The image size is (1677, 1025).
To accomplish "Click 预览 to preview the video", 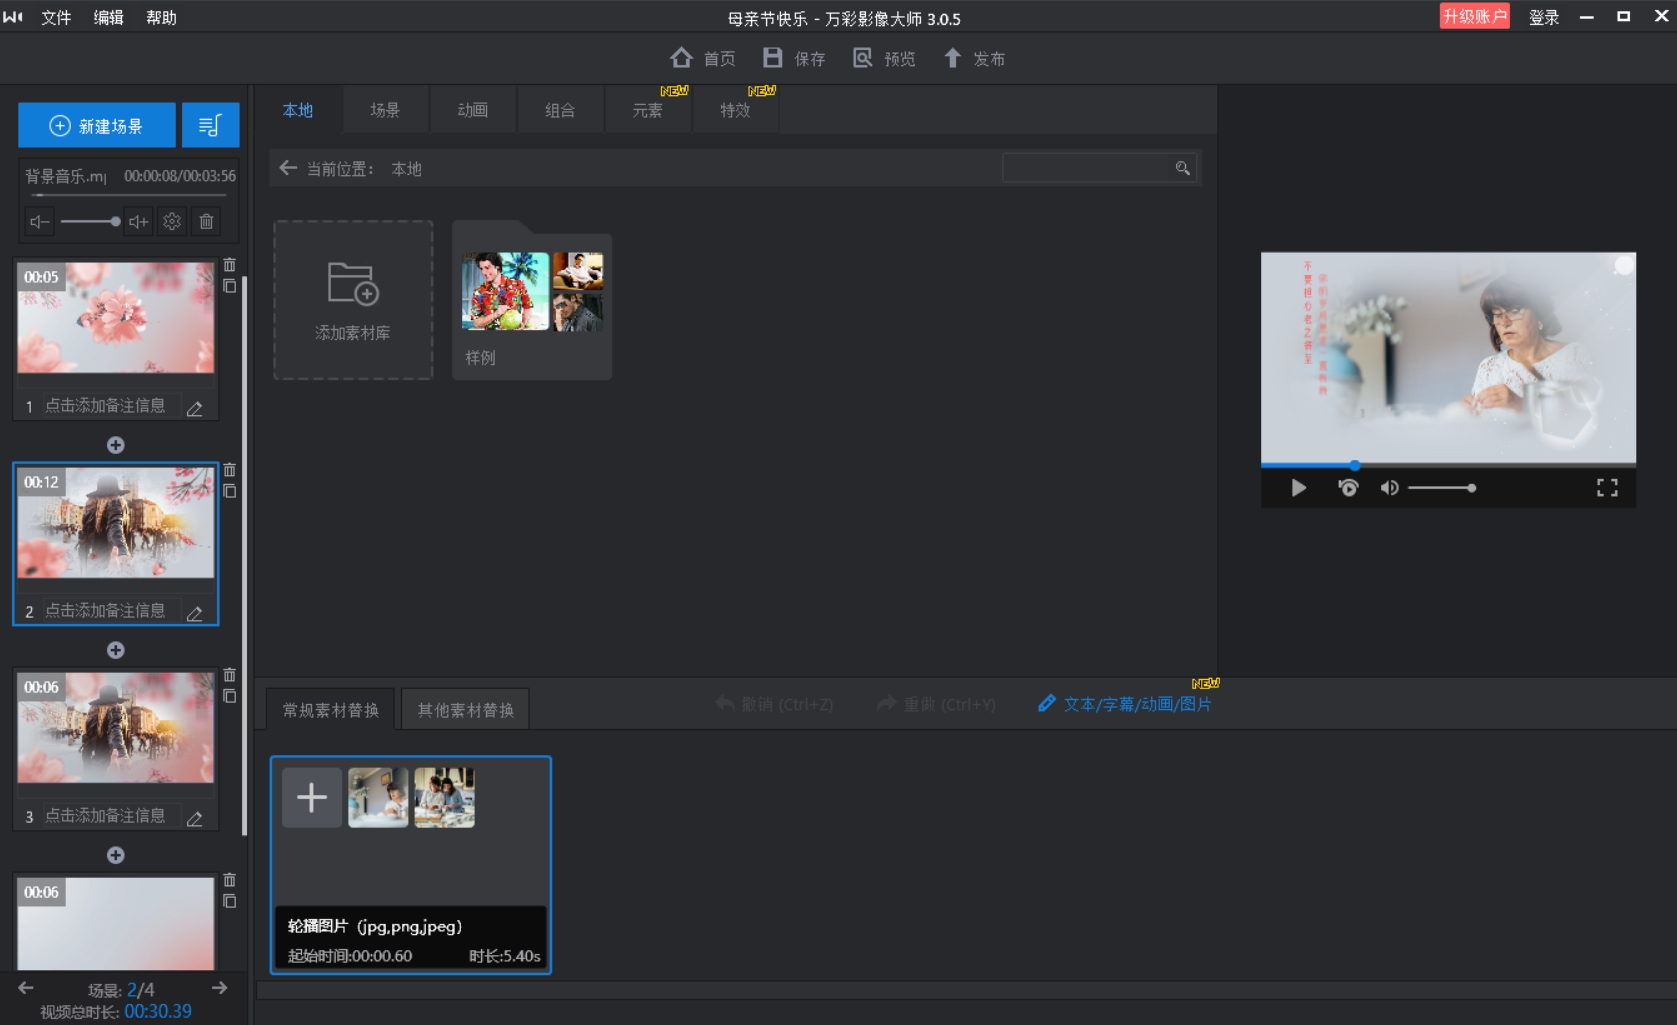I will click(x=884, y=58).
